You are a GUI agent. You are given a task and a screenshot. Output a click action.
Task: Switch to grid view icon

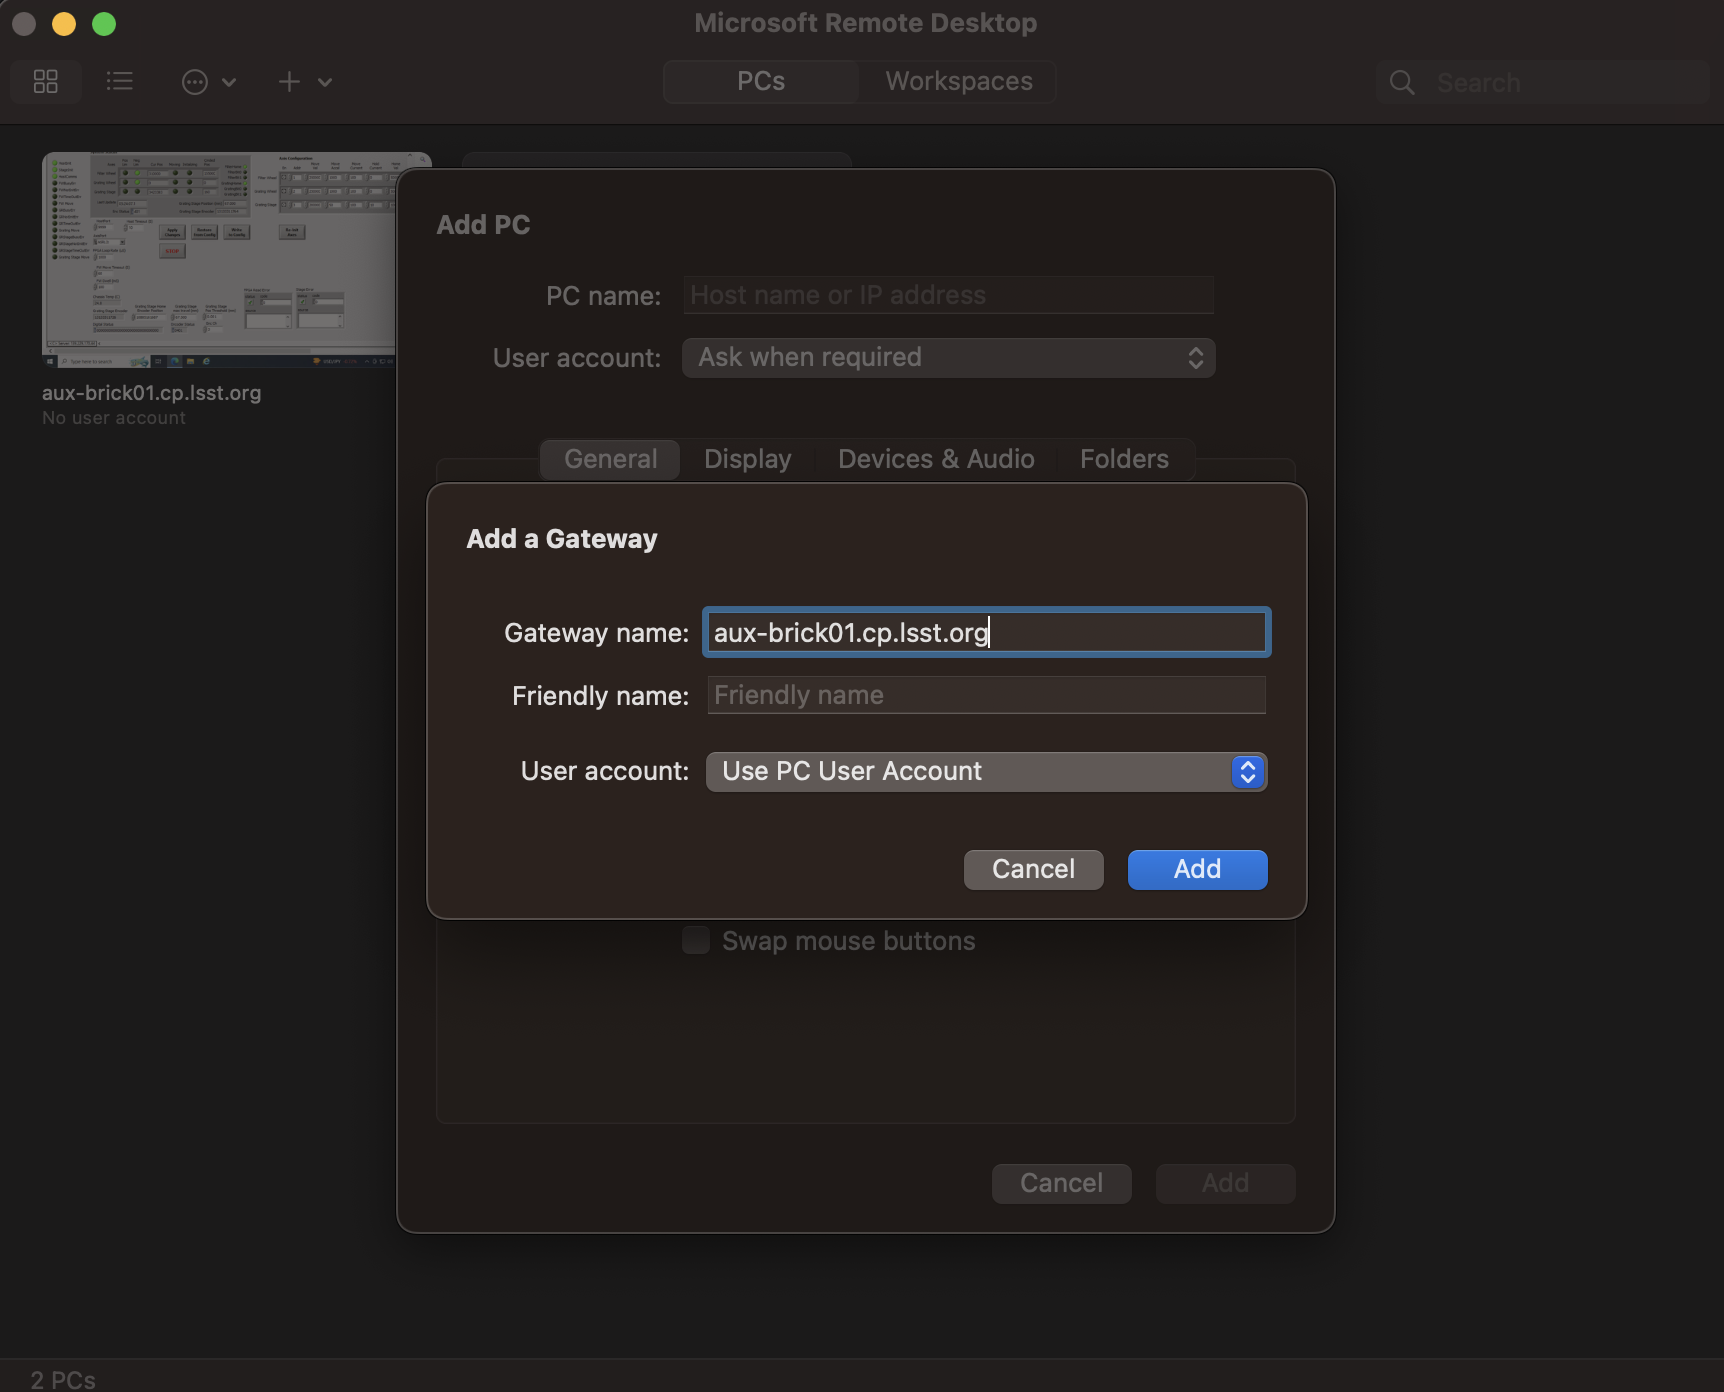pyautogui.click(x=46, y=82)
